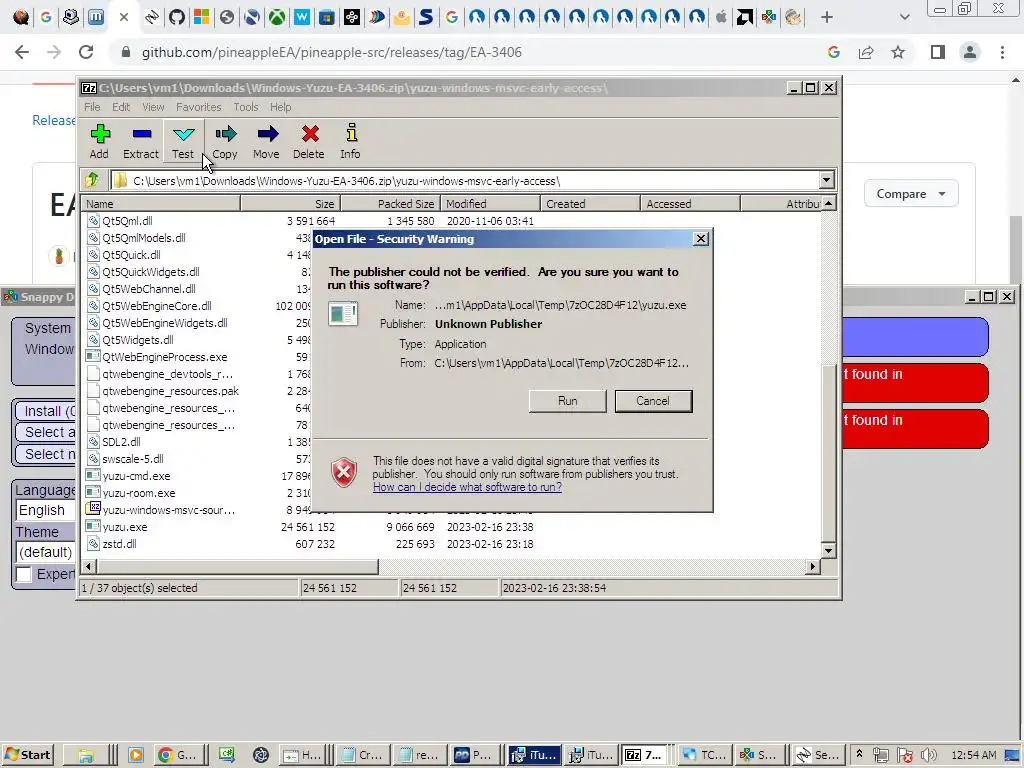Click the horizontal scrollbar right arrow in 7-Zip

(x=812, y=567)
